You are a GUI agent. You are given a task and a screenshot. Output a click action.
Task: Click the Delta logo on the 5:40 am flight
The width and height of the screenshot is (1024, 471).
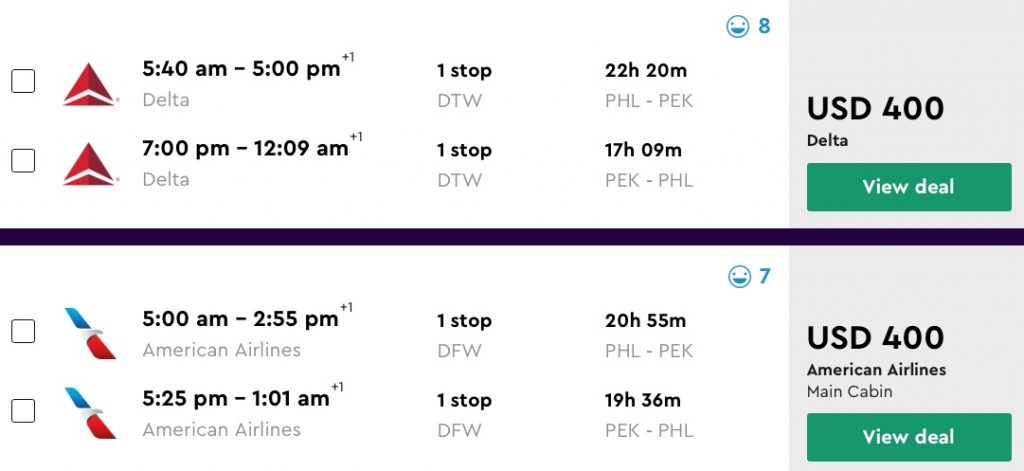(90, 83)
